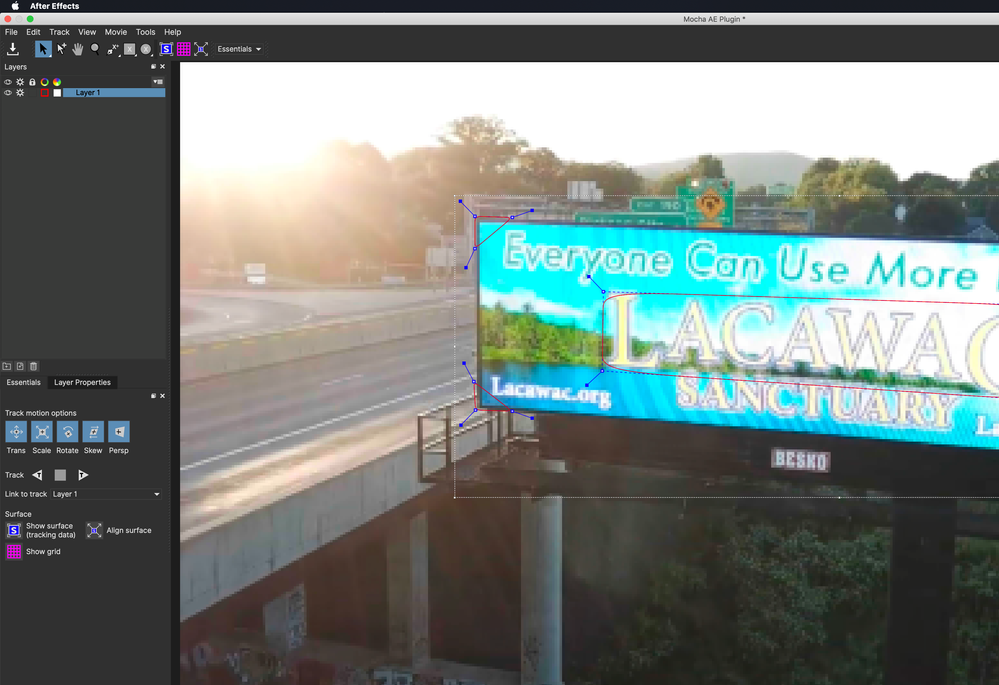Toggle Persp track motion option
The width and height of the screenshot is (999, 685).
click(119, 432)
